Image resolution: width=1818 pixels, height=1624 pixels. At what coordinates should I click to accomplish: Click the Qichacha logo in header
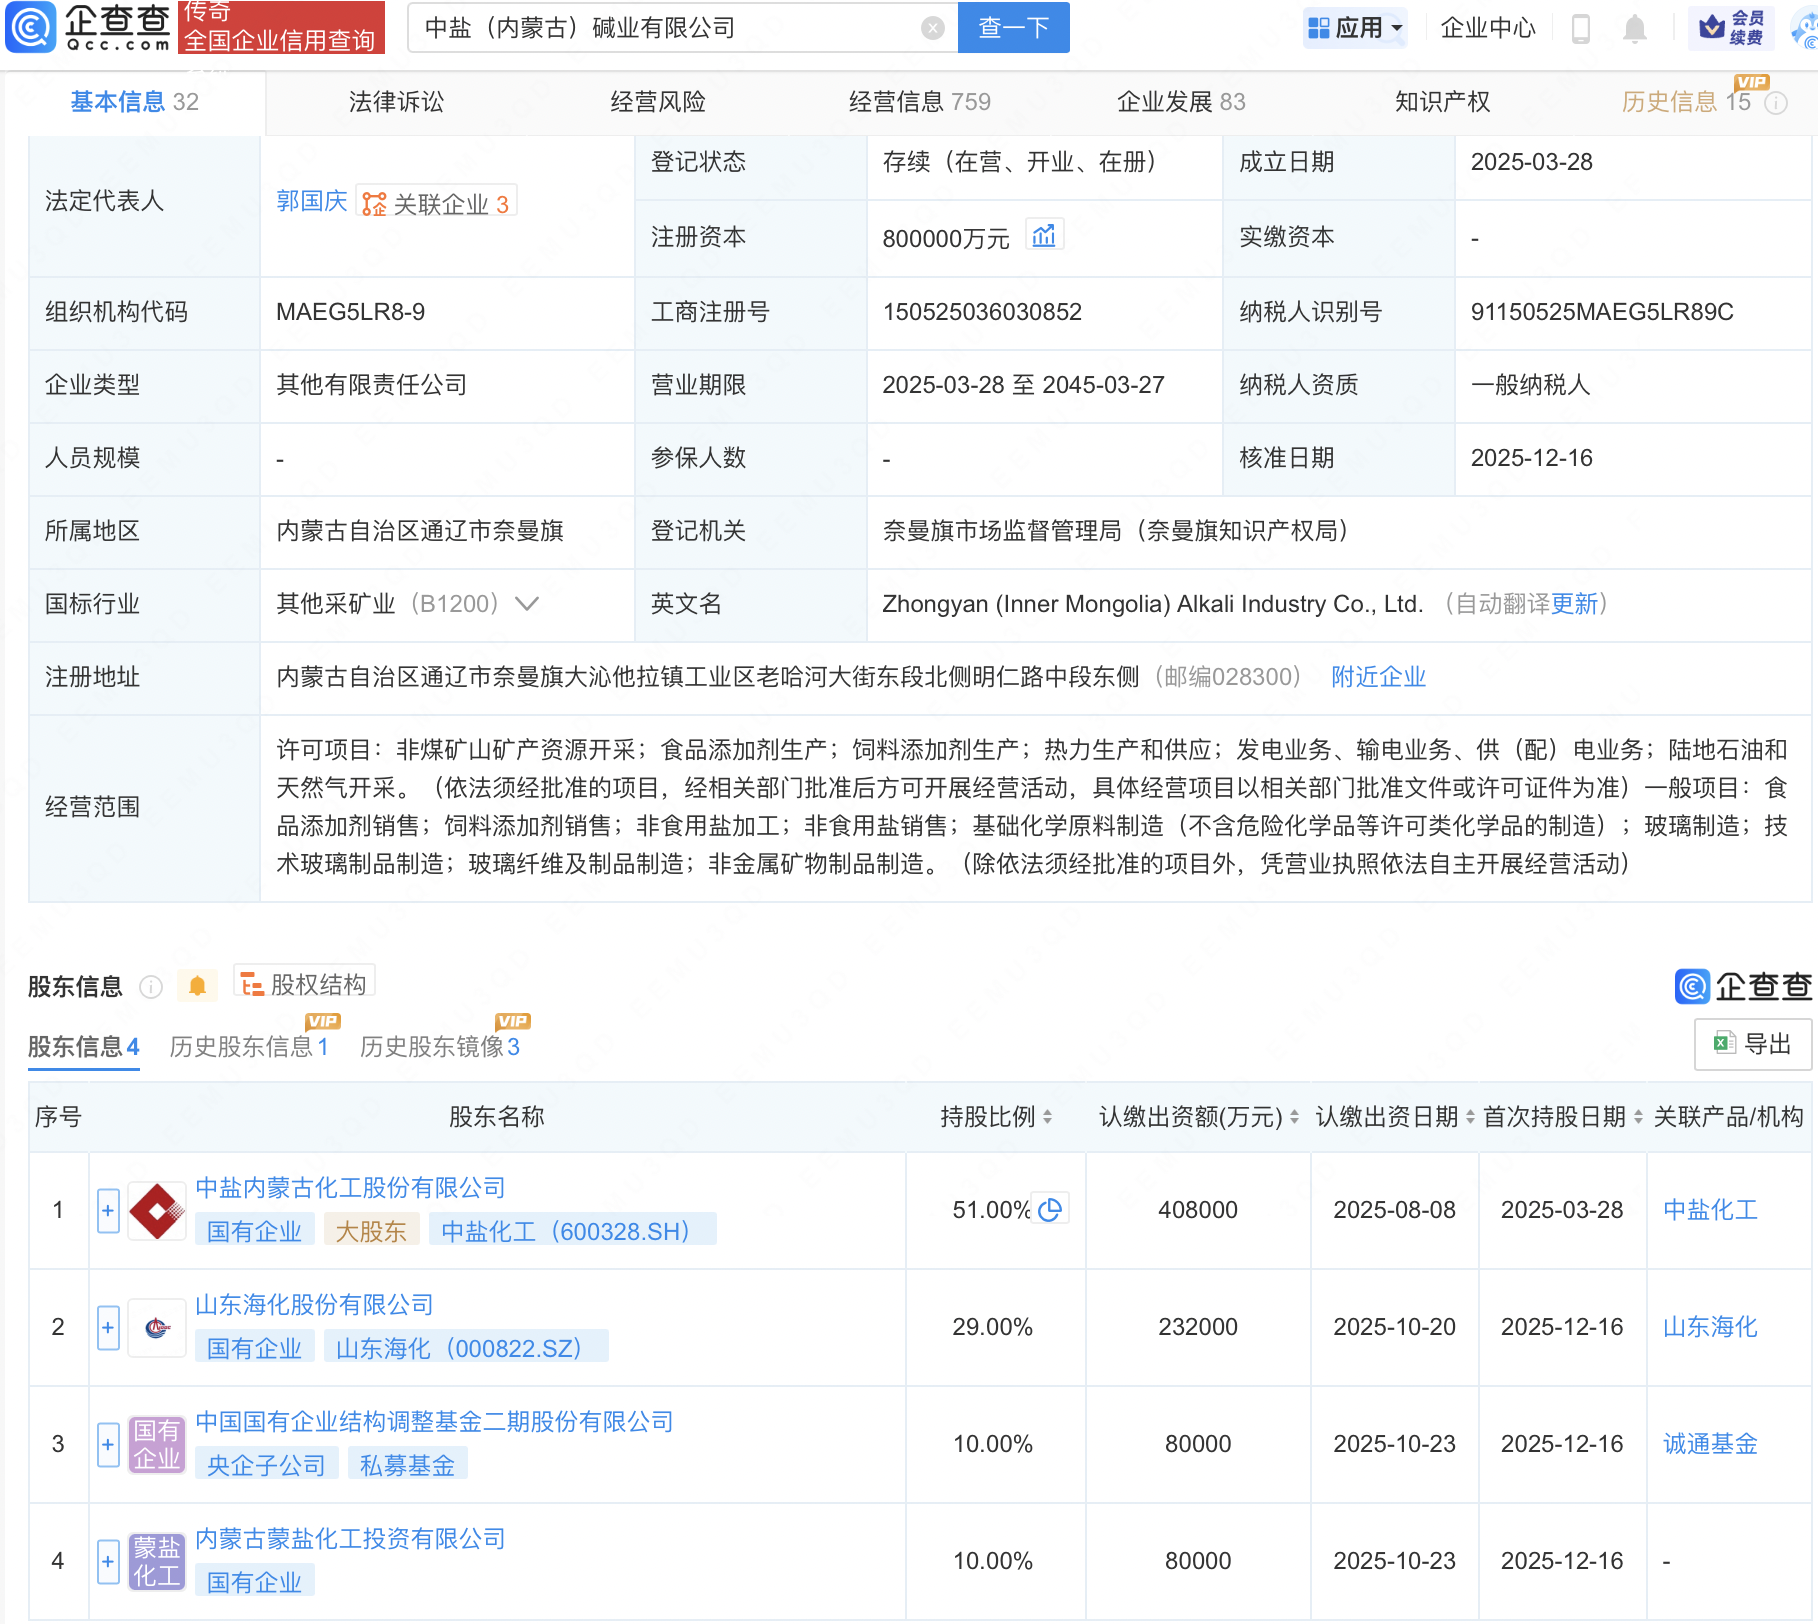(90, 27)
